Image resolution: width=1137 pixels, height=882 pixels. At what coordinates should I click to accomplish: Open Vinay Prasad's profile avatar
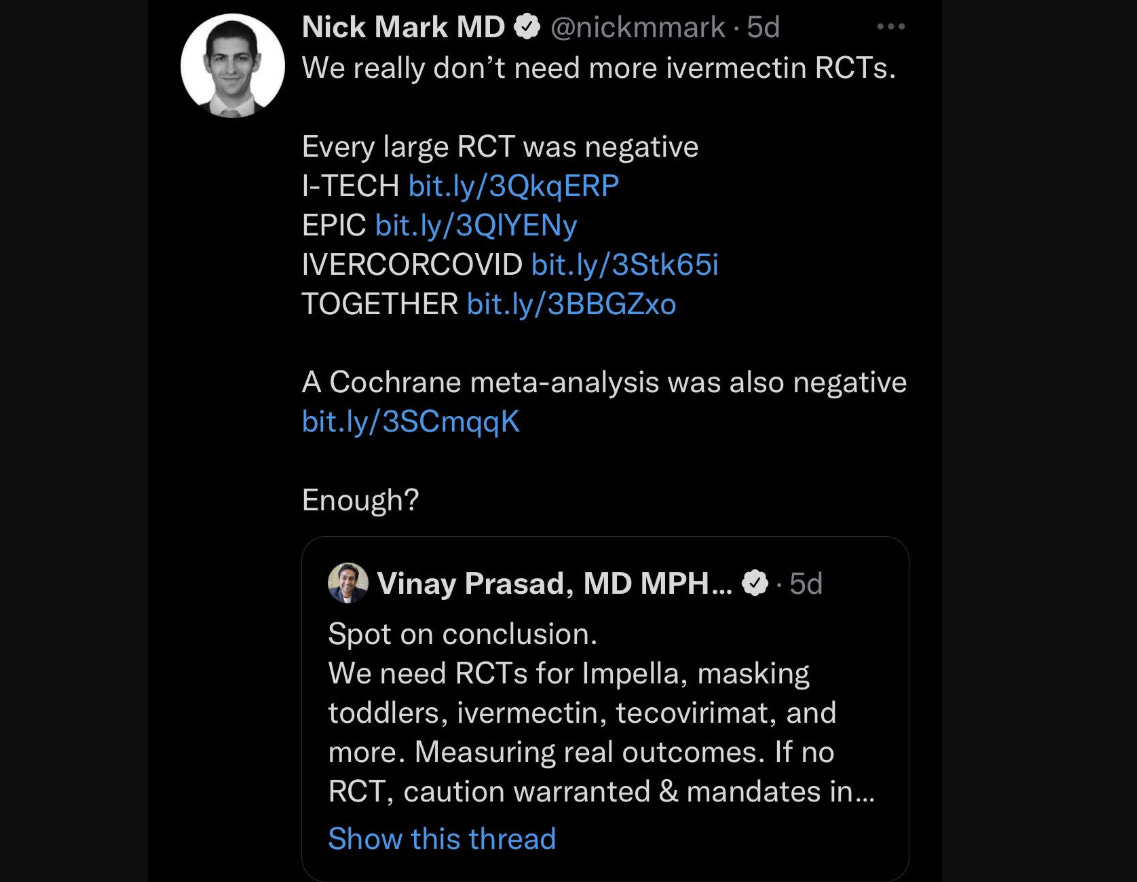(347, 583)
